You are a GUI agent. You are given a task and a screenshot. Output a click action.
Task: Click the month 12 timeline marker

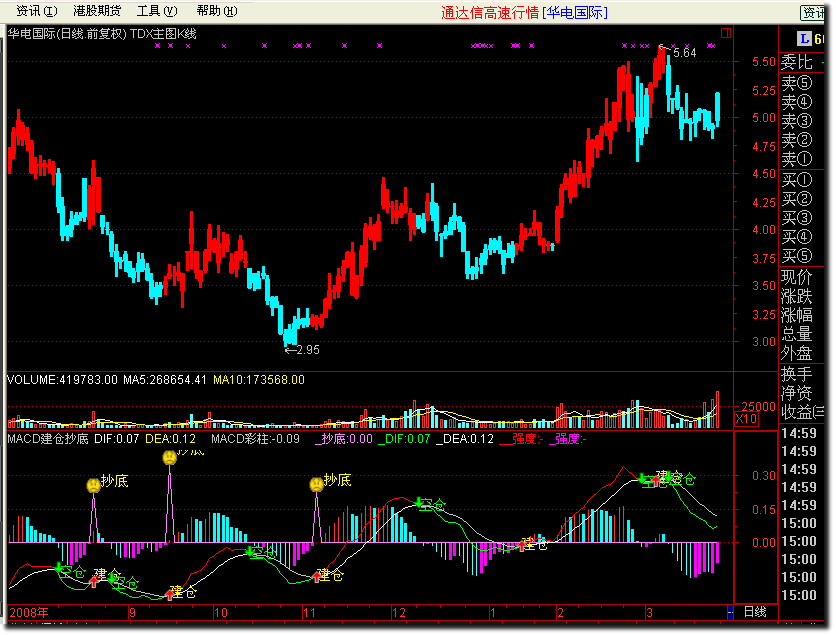[x=399, y=613]
